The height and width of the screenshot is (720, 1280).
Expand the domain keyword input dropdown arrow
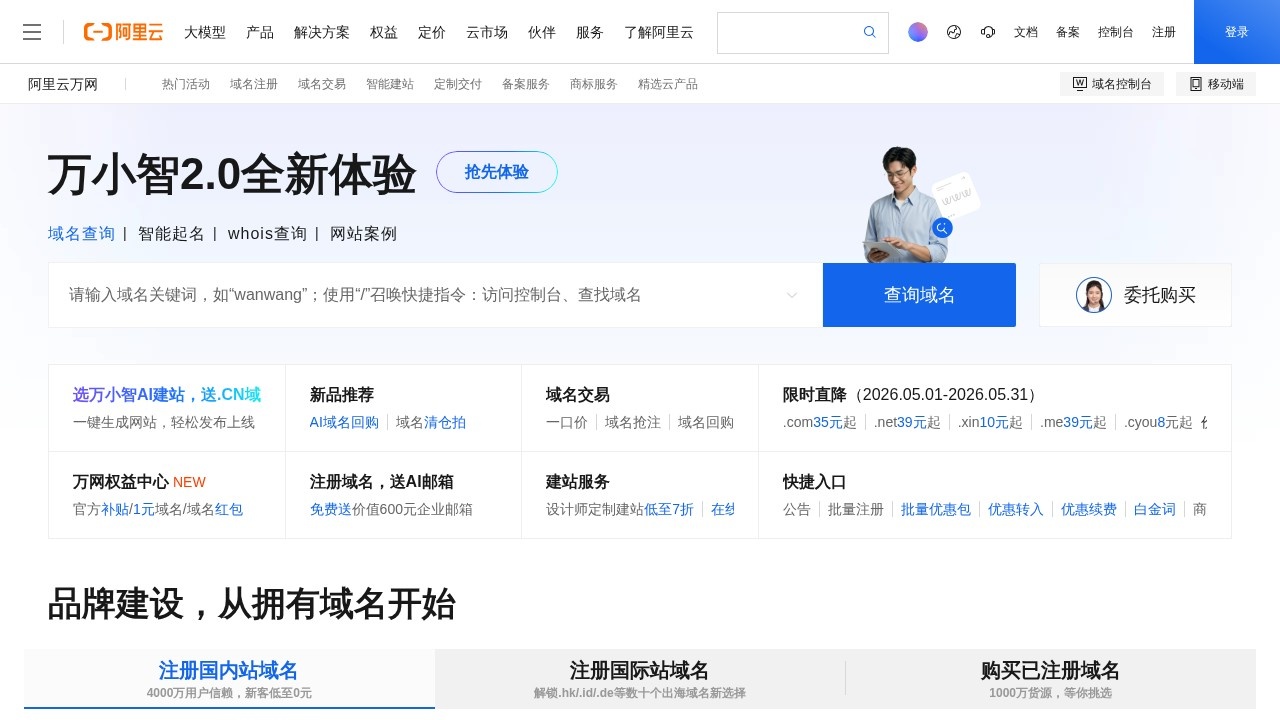[792, 295]
